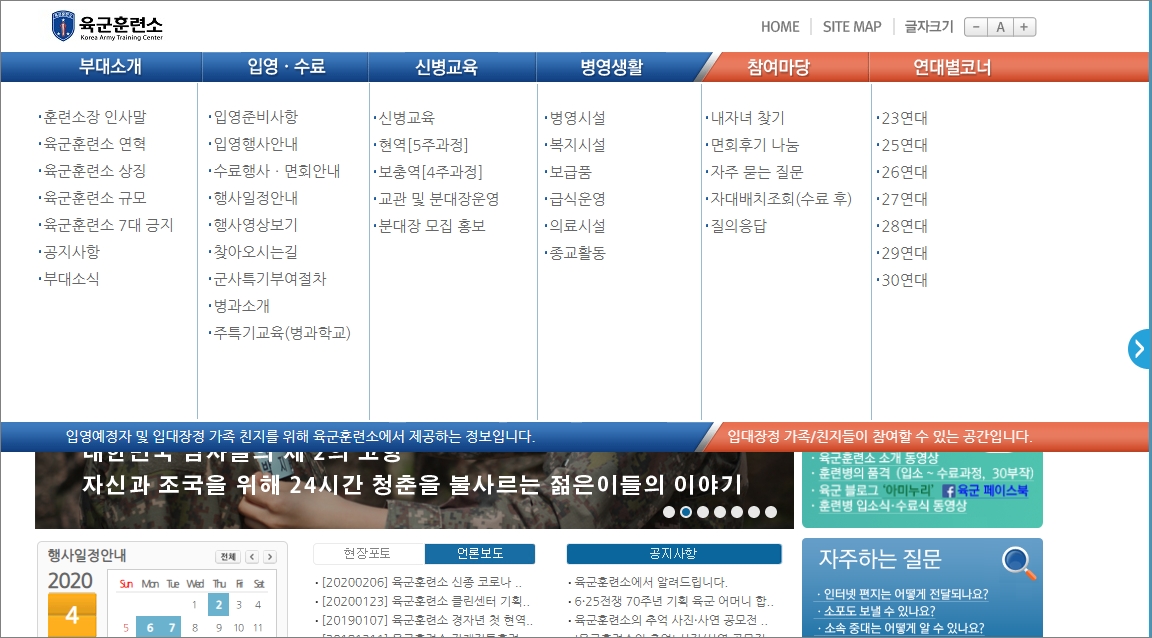
Task: Open 급식운영 submenu
Action: point(577,198)
